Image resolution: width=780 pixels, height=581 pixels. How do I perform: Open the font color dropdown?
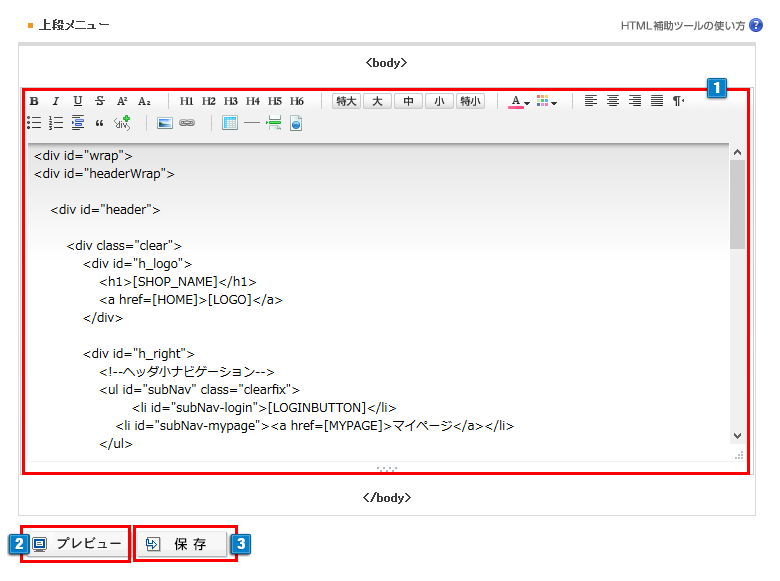[519, 101]
